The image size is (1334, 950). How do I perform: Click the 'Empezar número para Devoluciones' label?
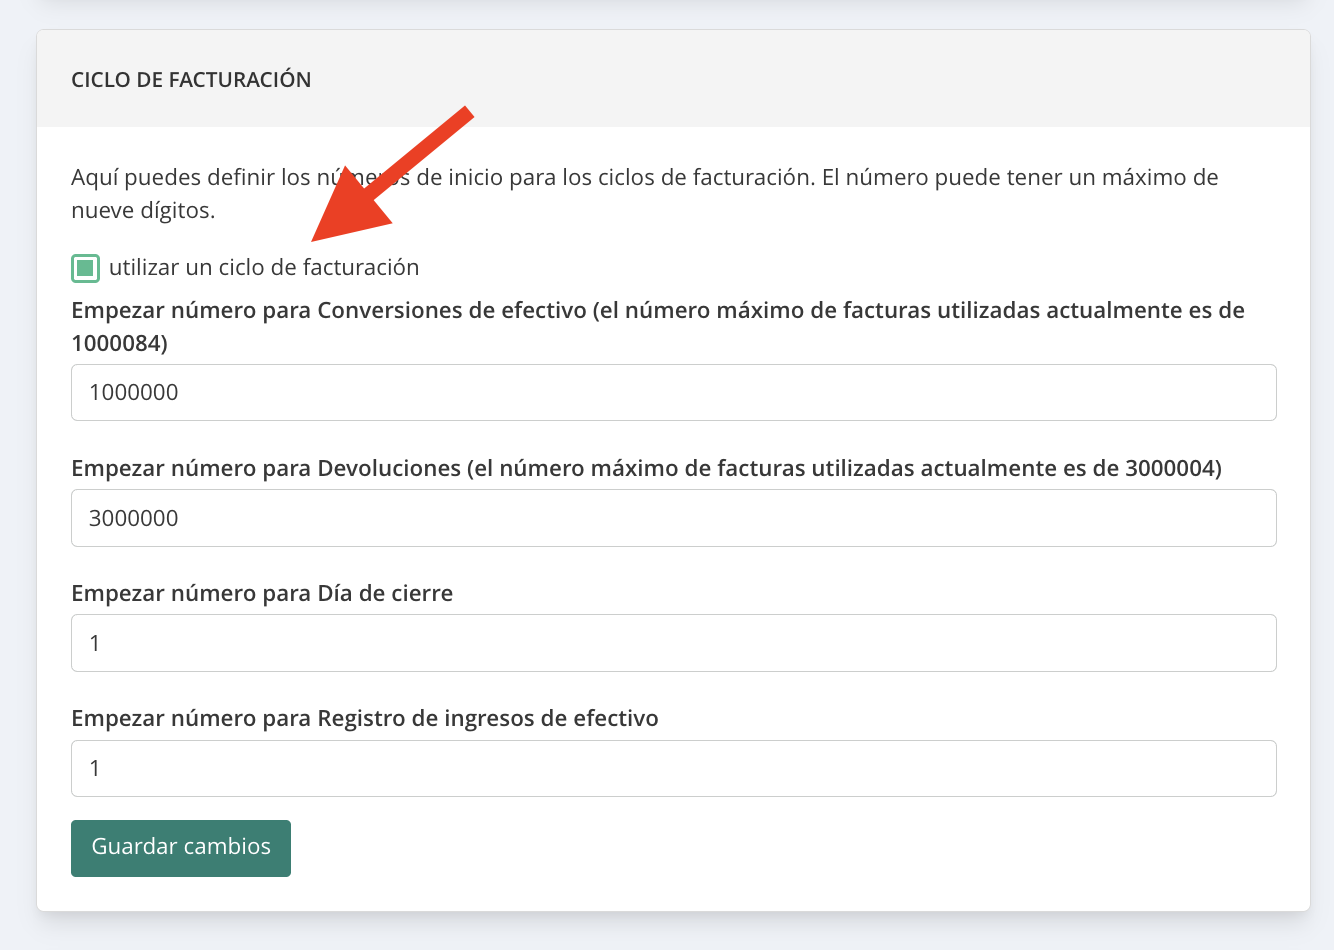(x=266, y=468)
